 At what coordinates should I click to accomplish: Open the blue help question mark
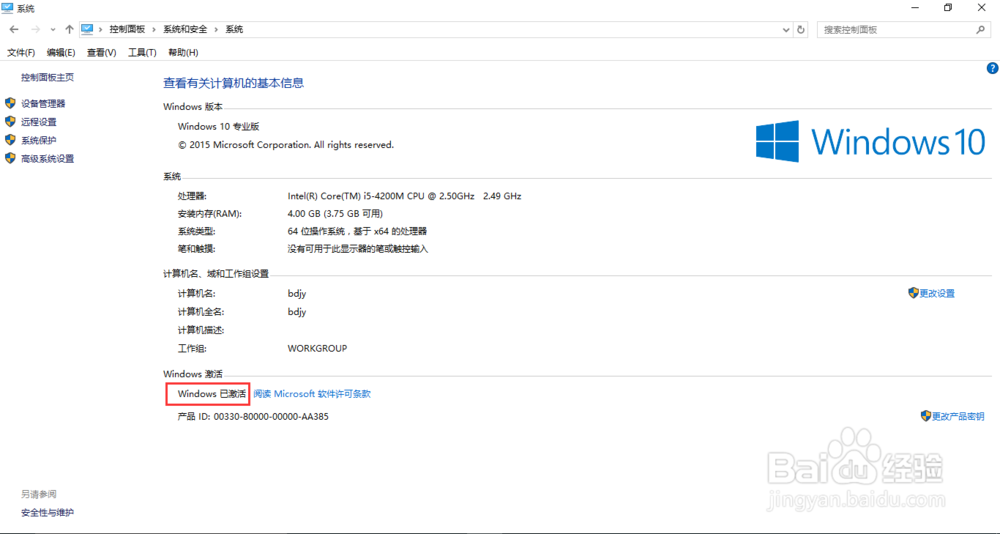[992, 68]
